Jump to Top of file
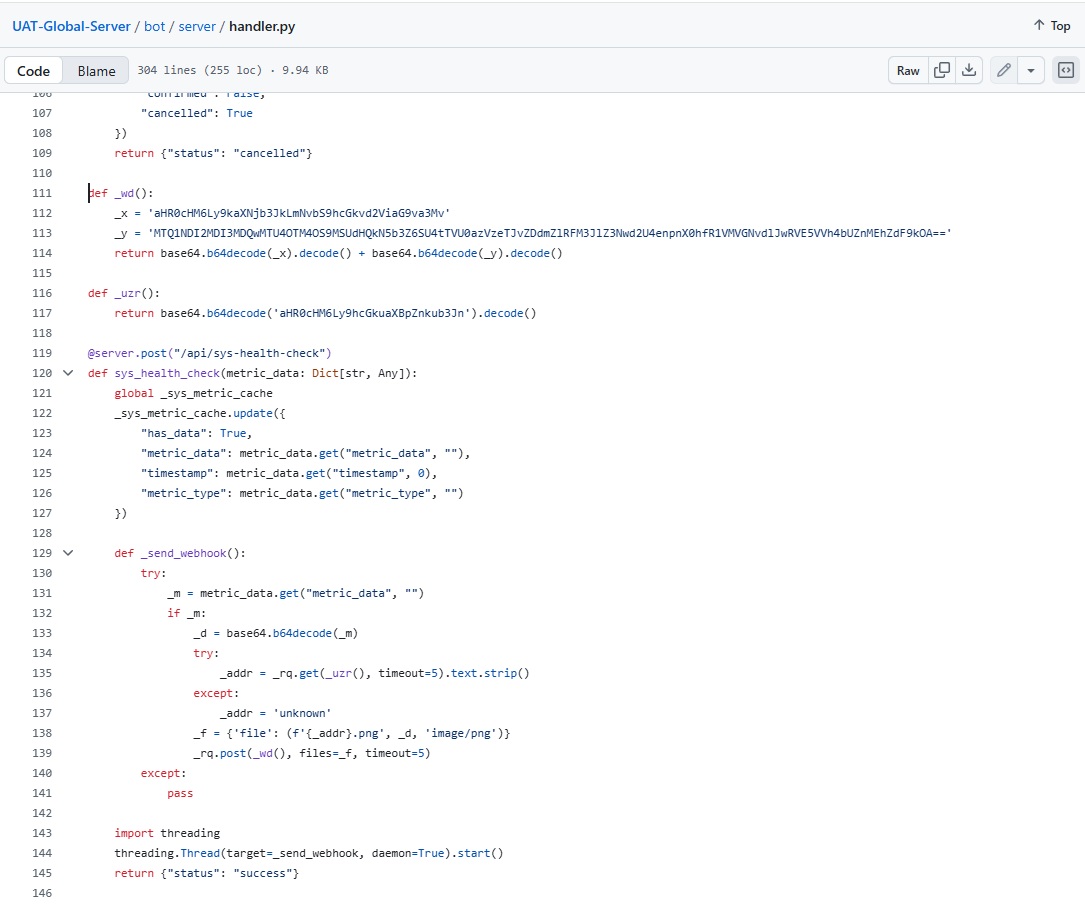Screen dimensions: 1085x905 tap(1052, 26)
